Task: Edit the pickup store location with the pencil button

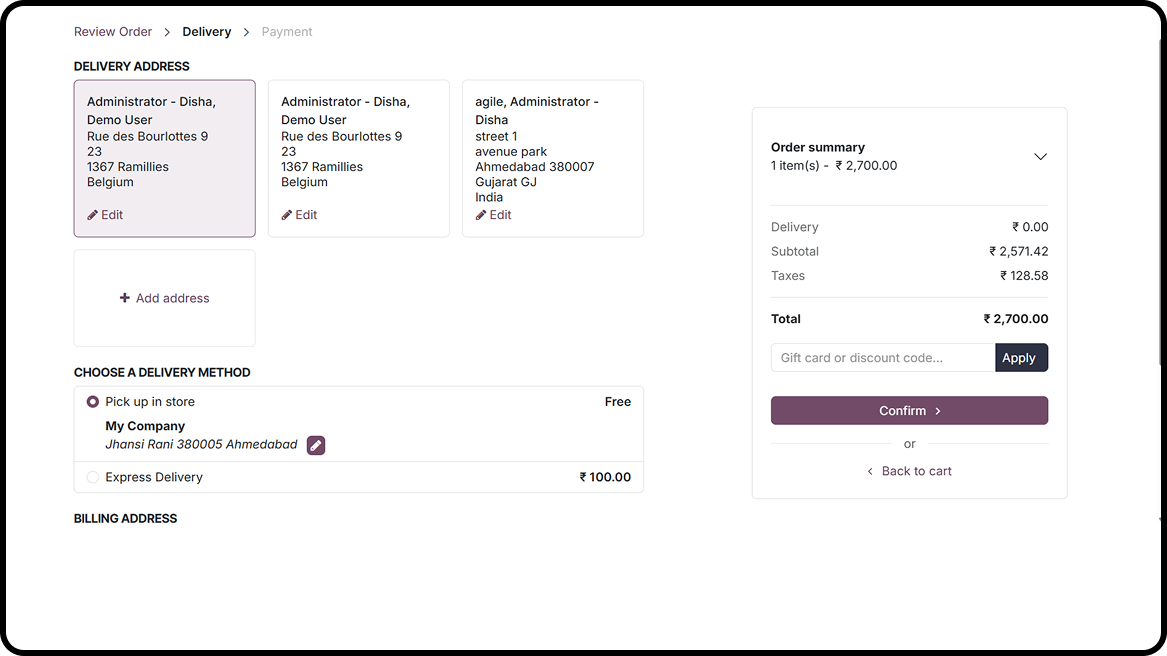Action: 316,445
